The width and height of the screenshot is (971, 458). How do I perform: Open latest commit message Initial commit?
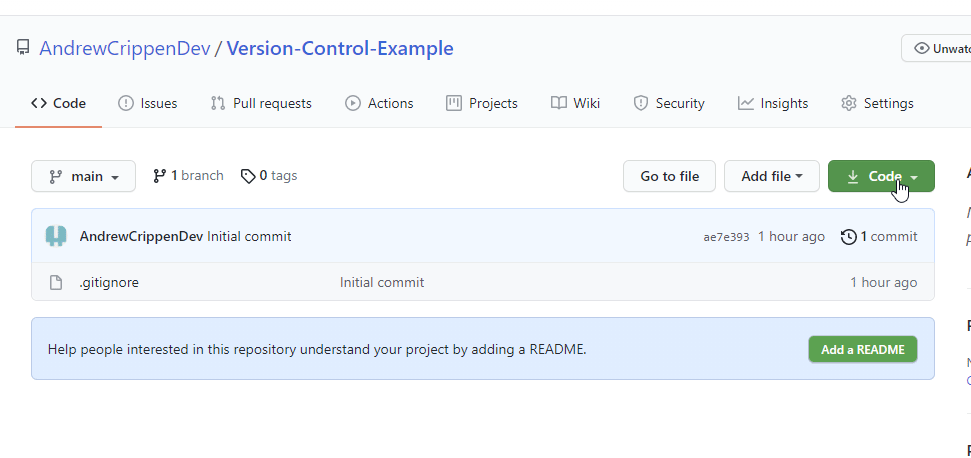coord(249,236)
